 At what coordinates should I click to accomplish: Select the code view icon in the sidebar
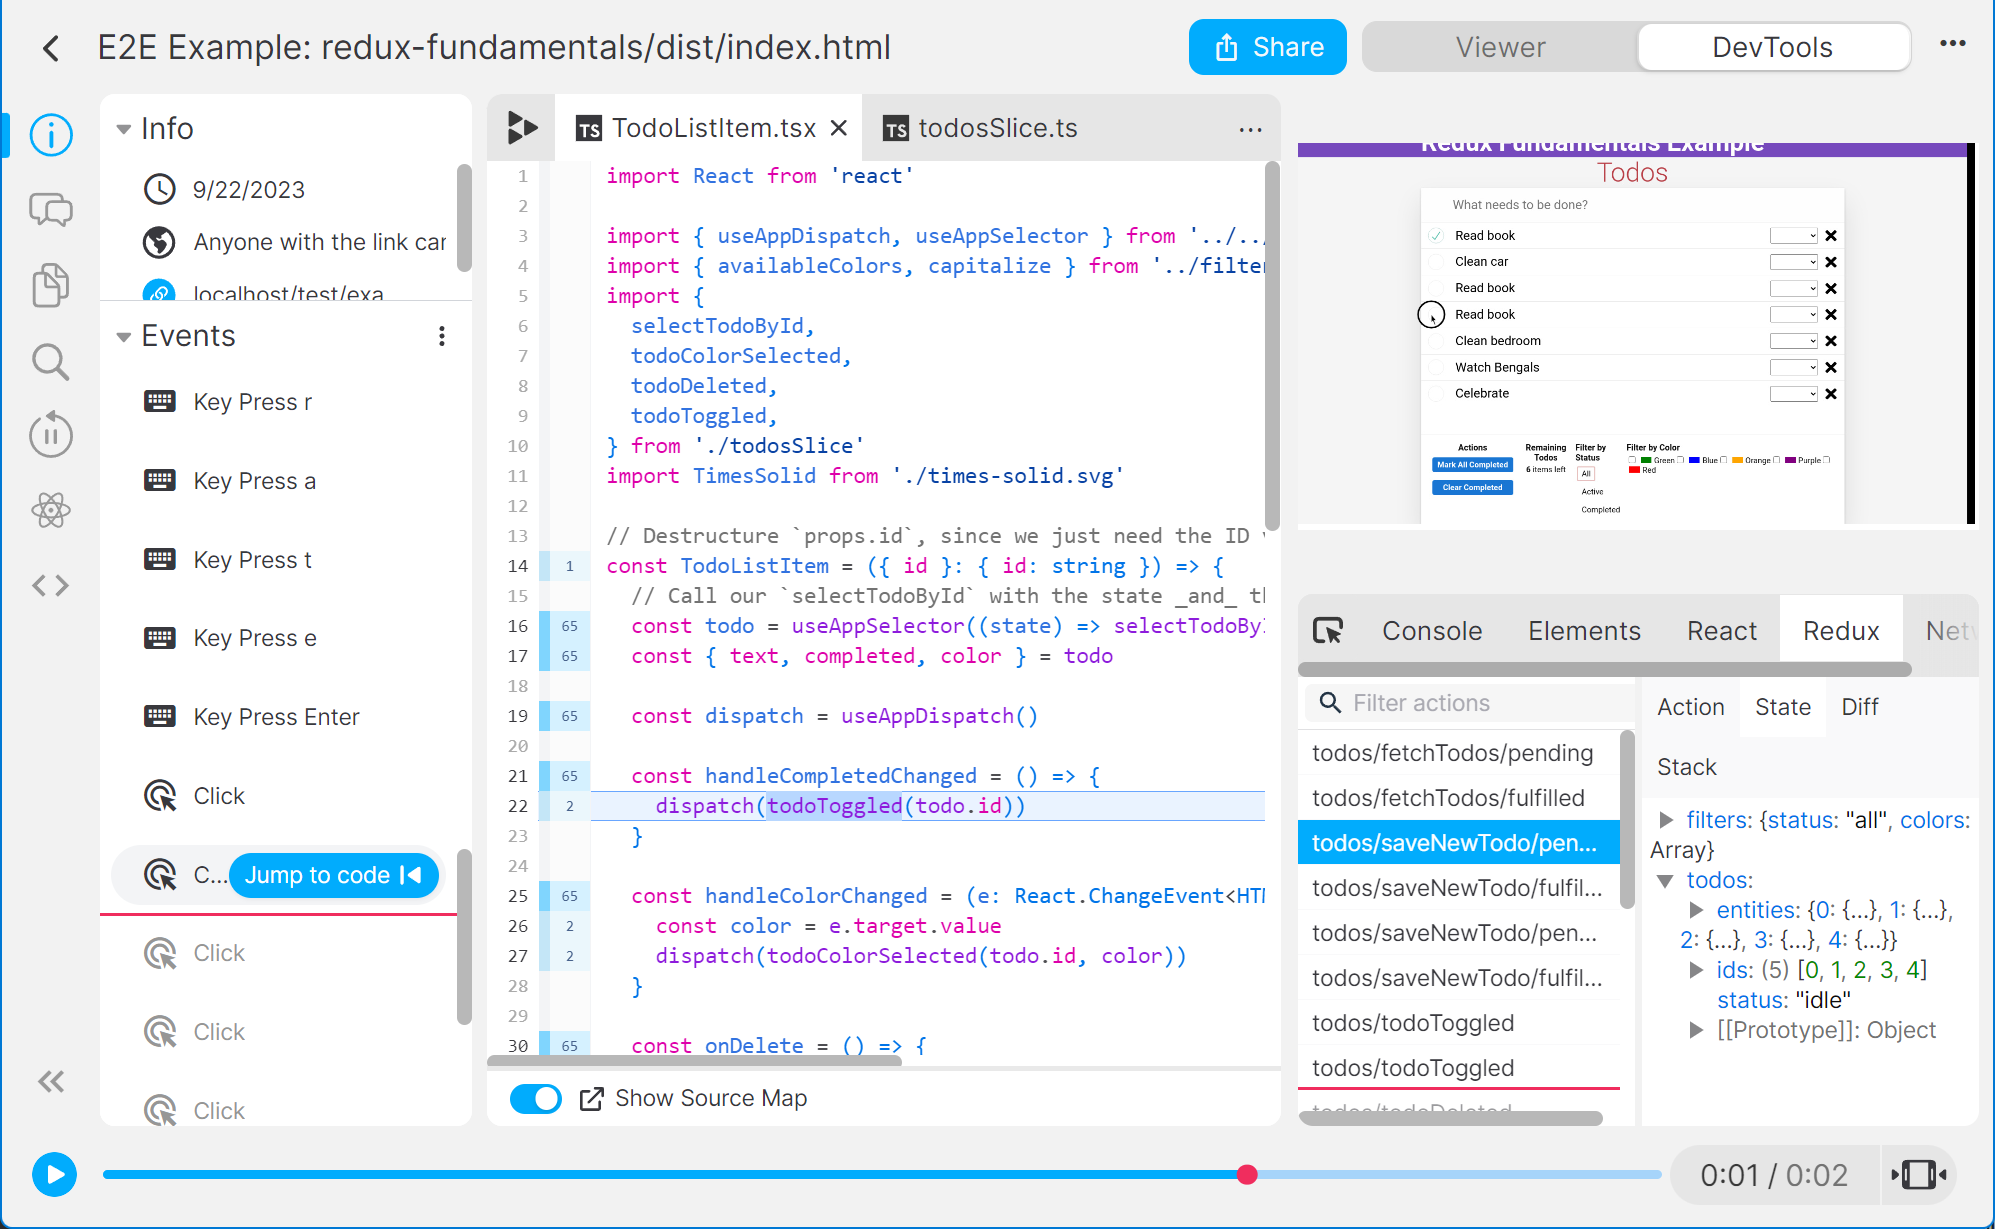pyautogui.click(x=51, y=585)
